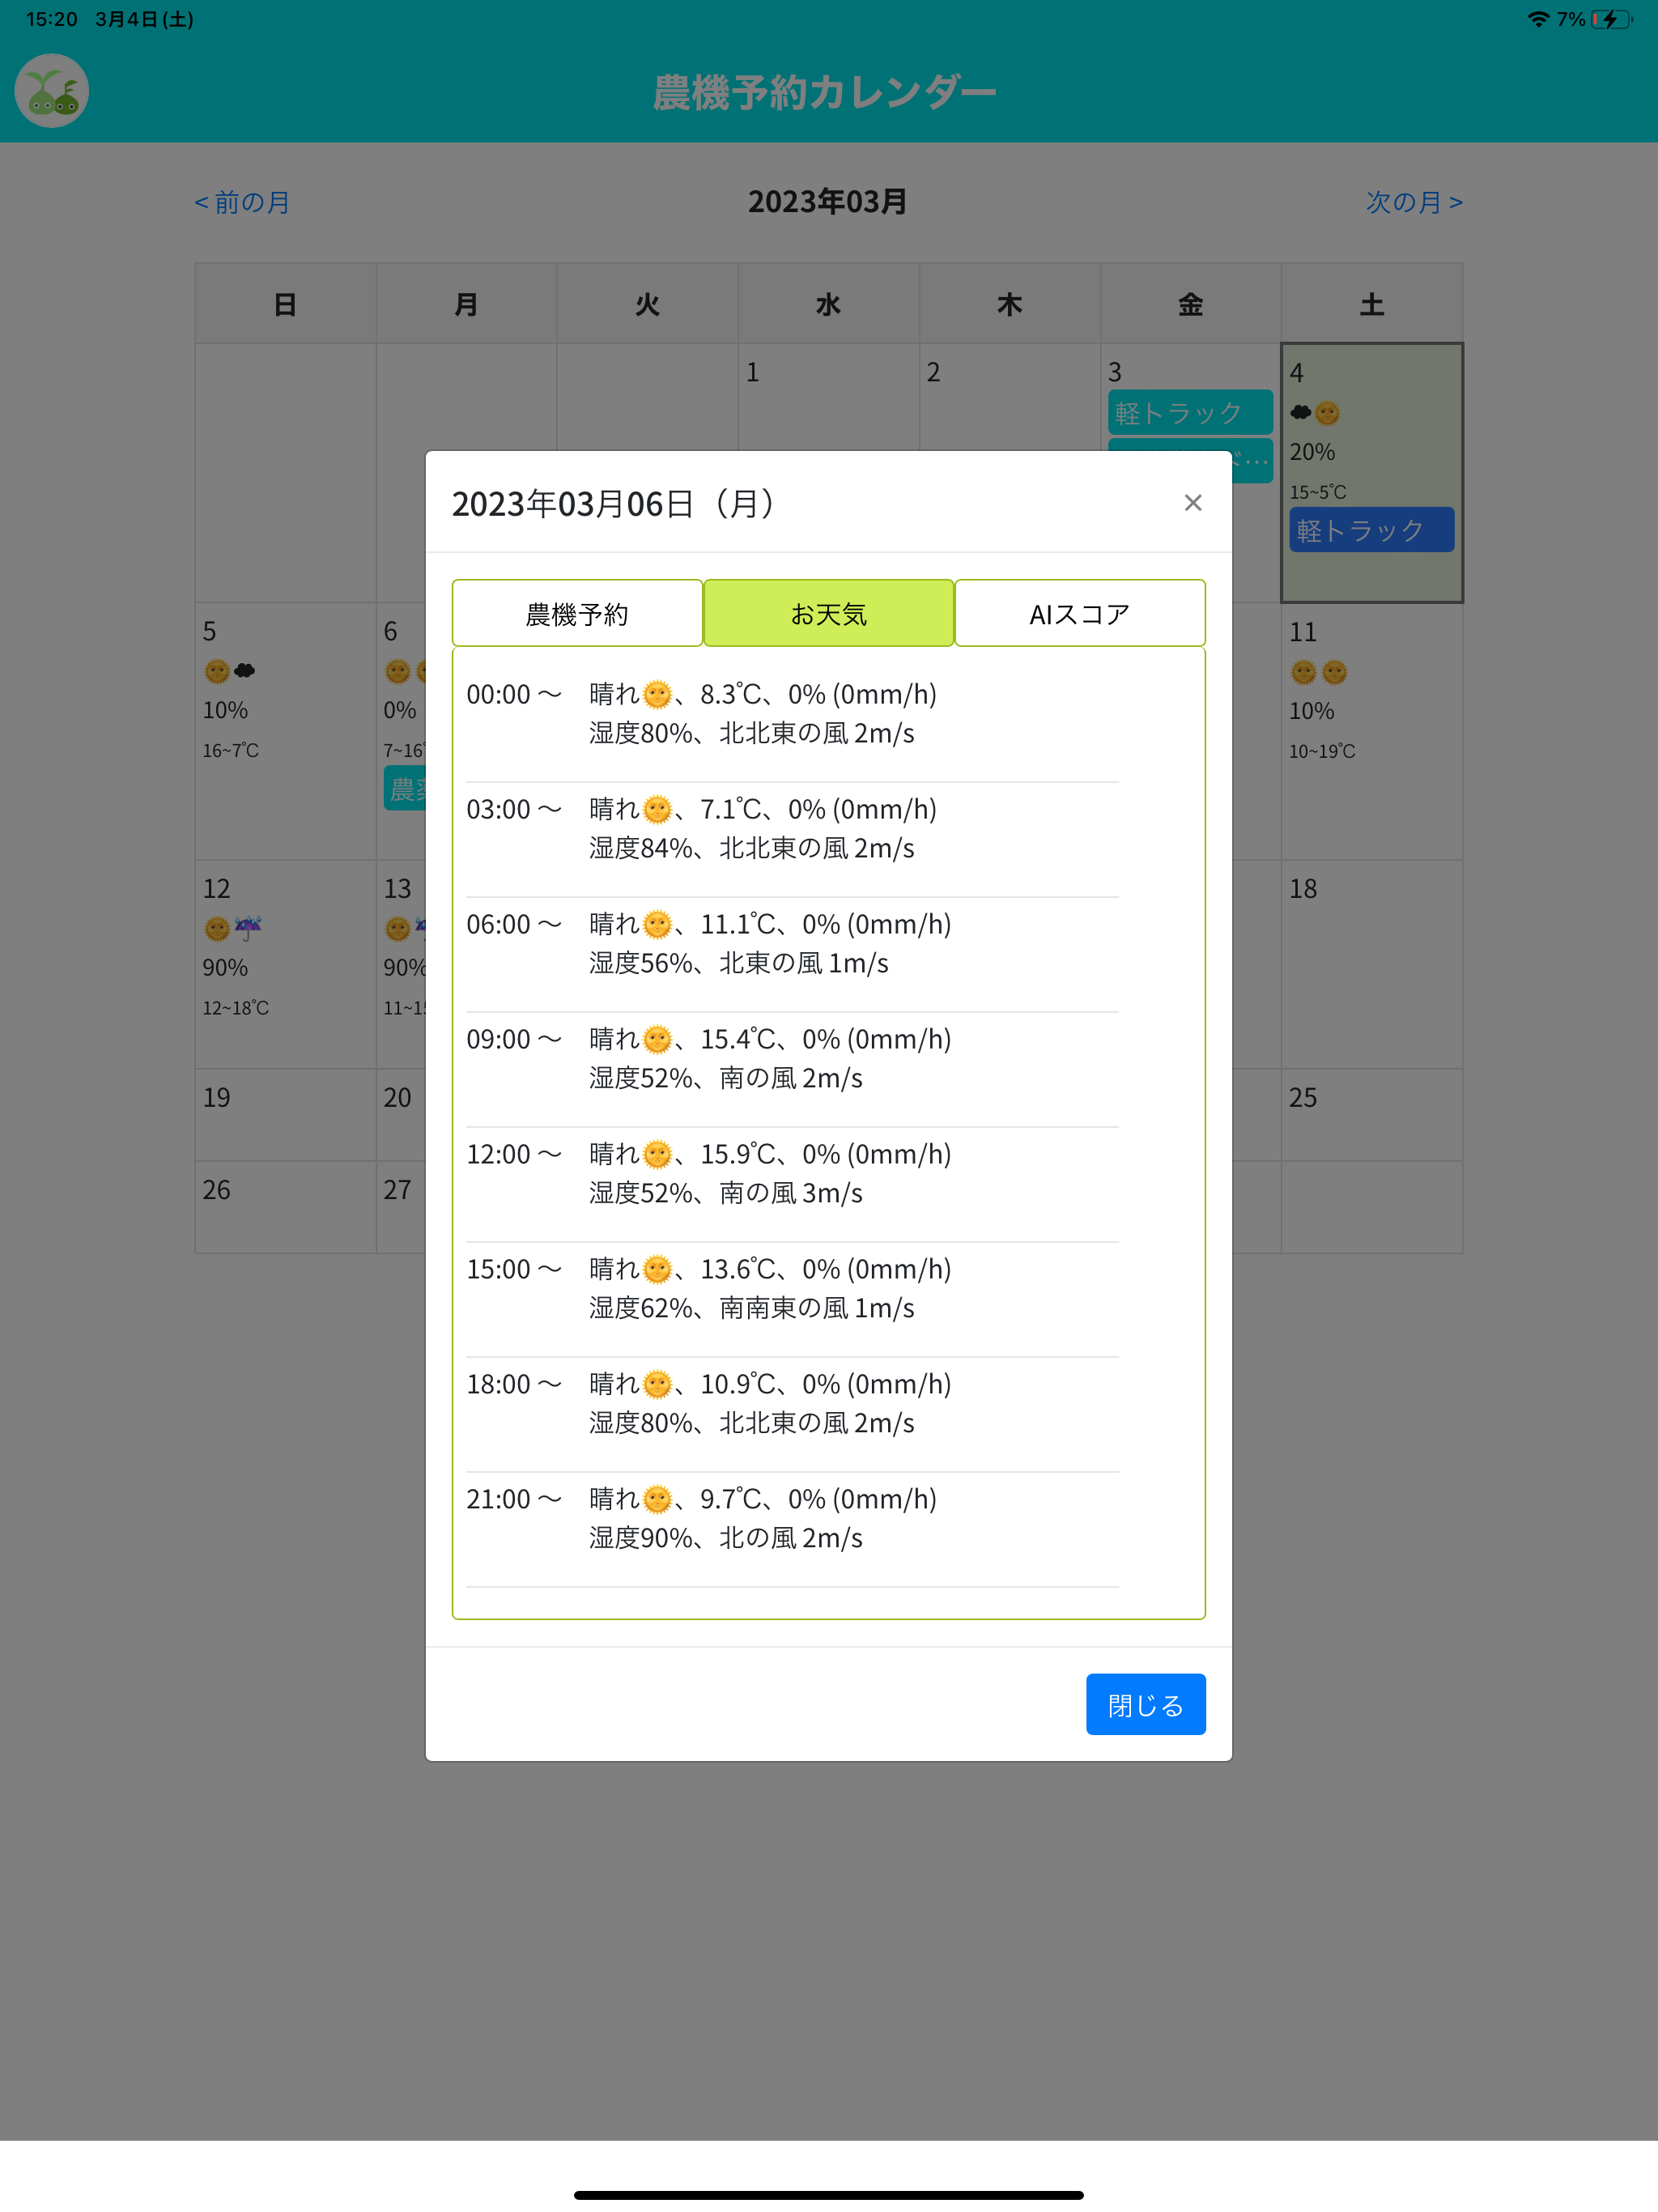Go to previous month via ＜前の月
Viewport: 1658px width, 2212px height.
(x=241, y=203)
